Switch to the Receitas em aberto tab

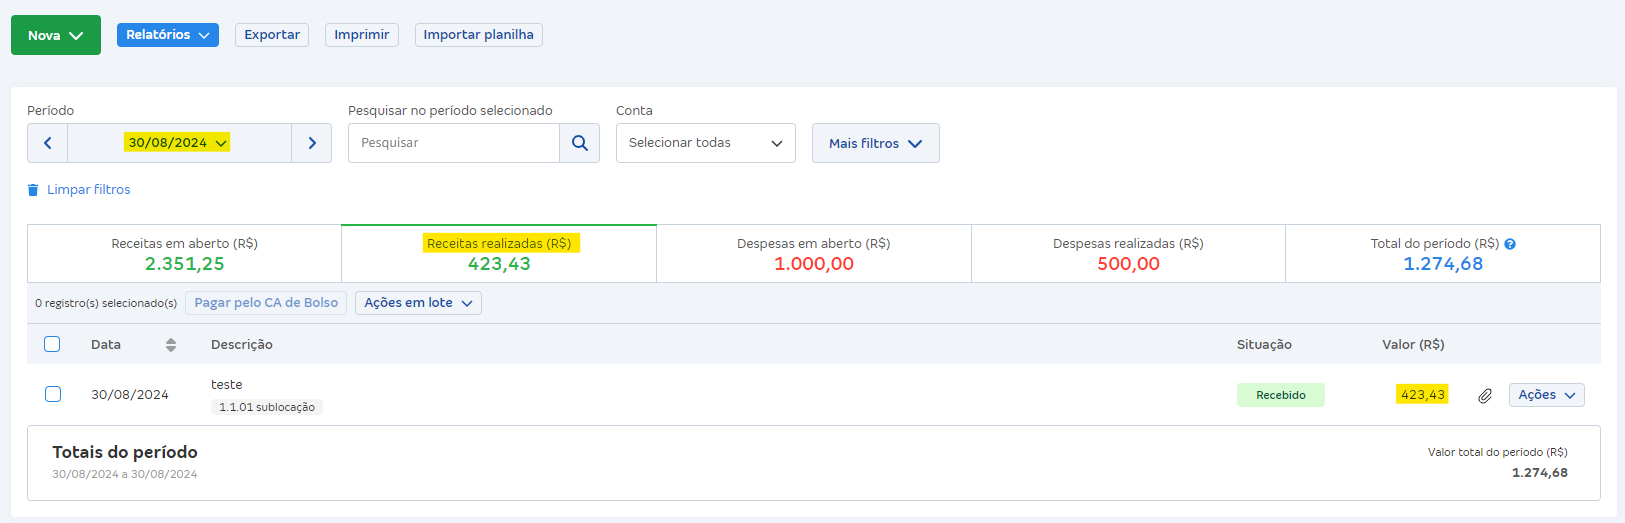pyautogui.click(x=184, y=254)
